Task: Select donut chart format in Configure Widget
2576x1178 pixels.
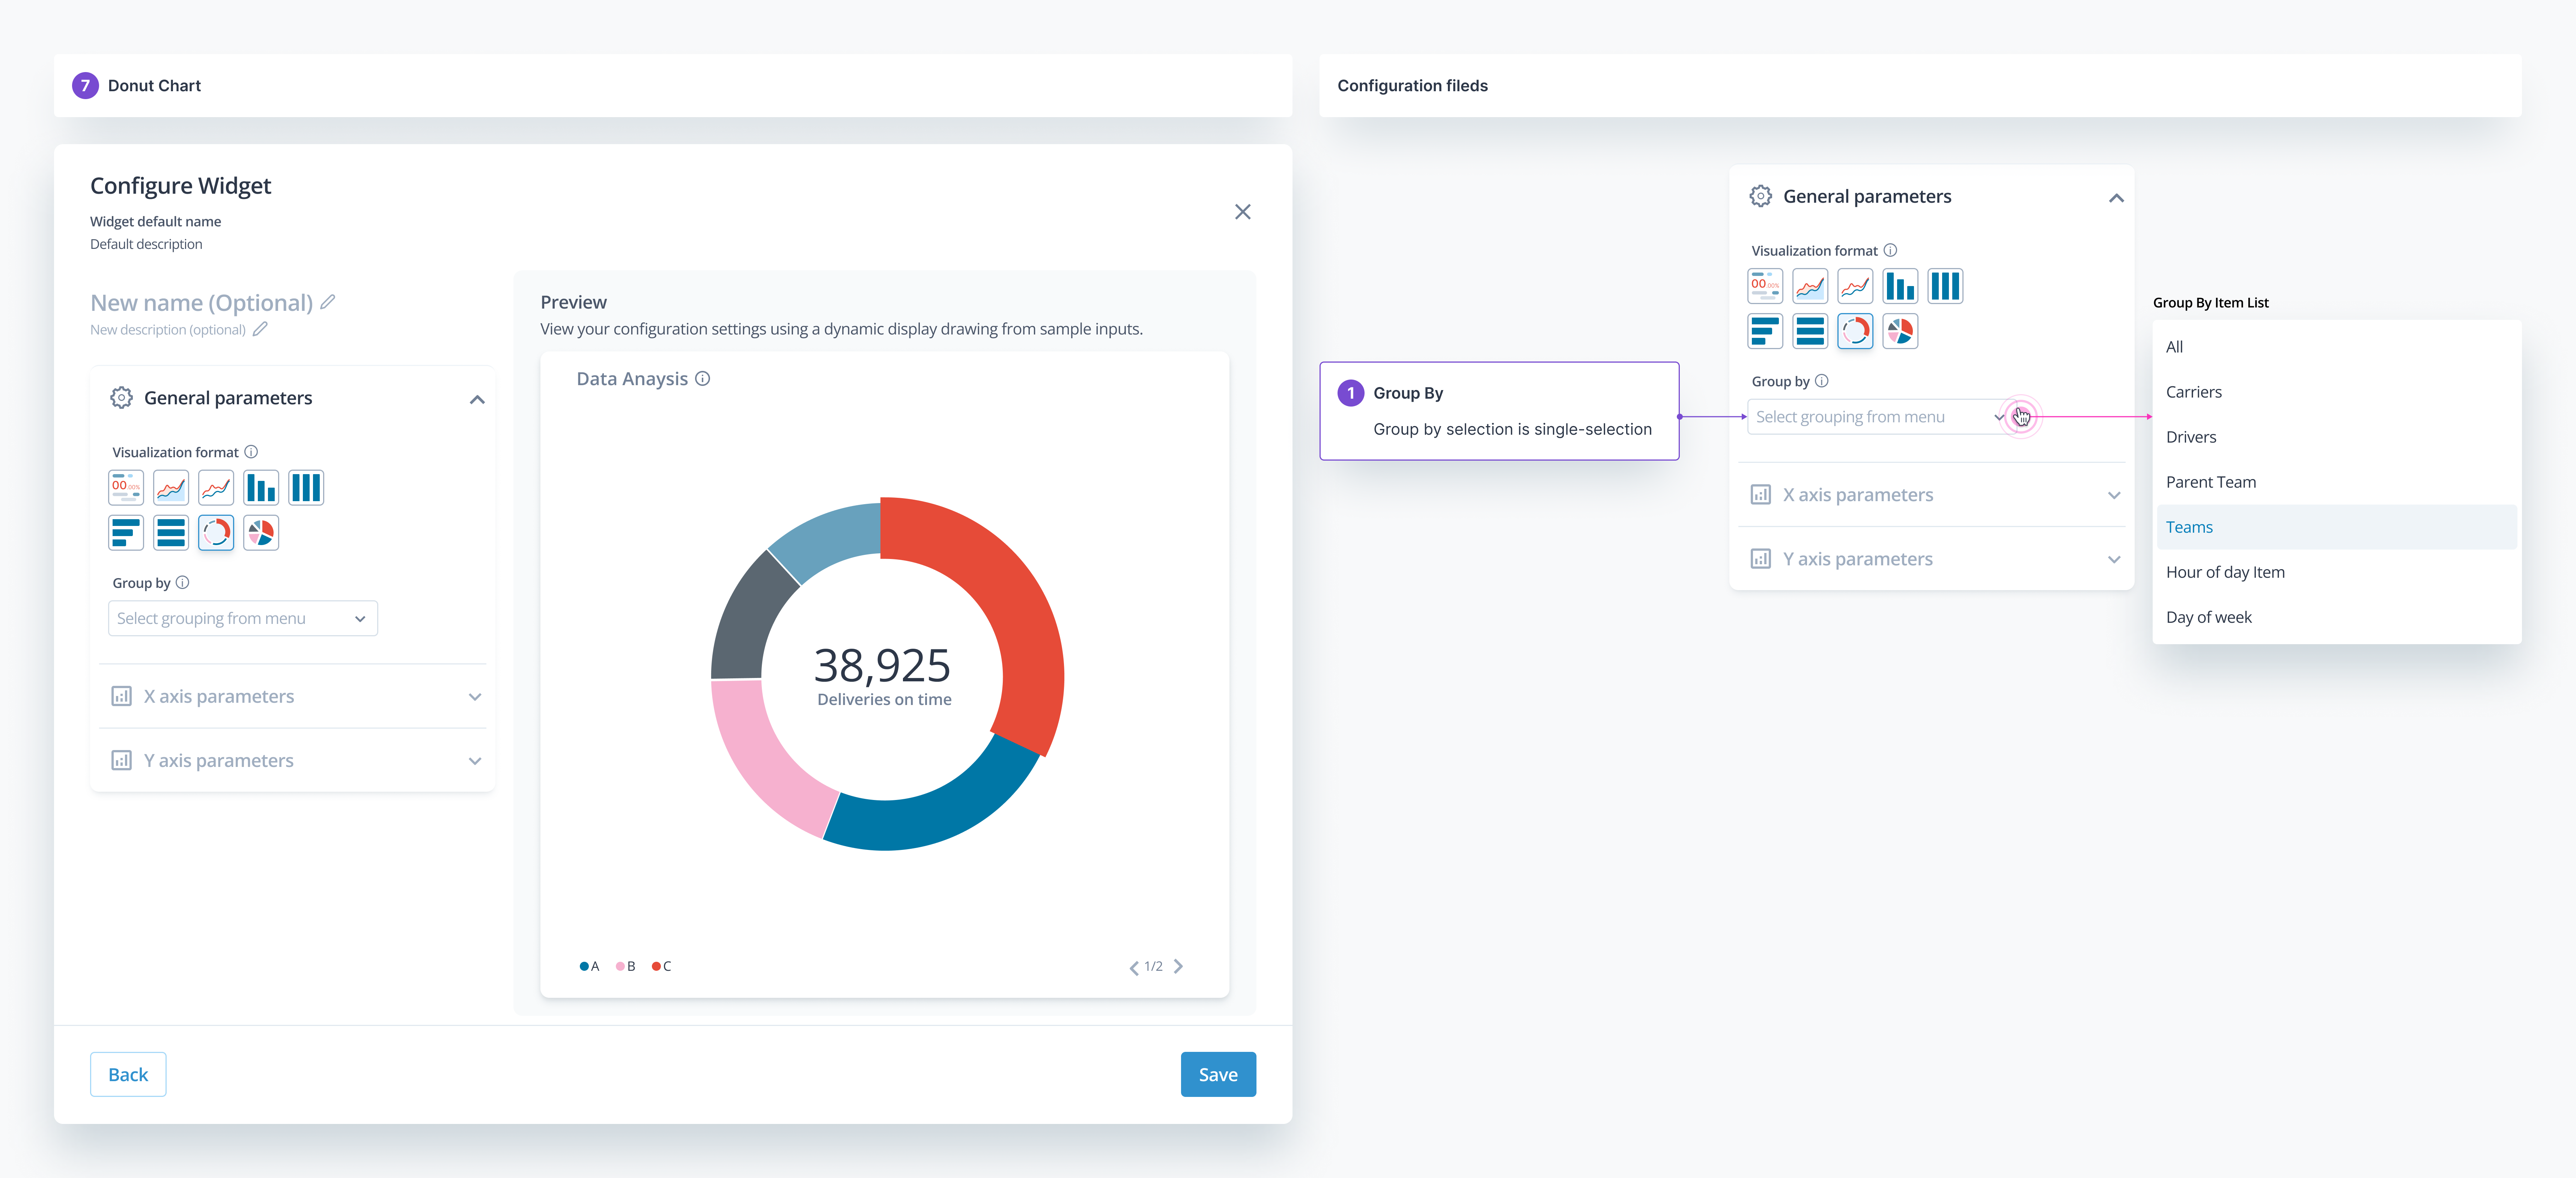Action: pyautogui.click(x=216, y=533)
